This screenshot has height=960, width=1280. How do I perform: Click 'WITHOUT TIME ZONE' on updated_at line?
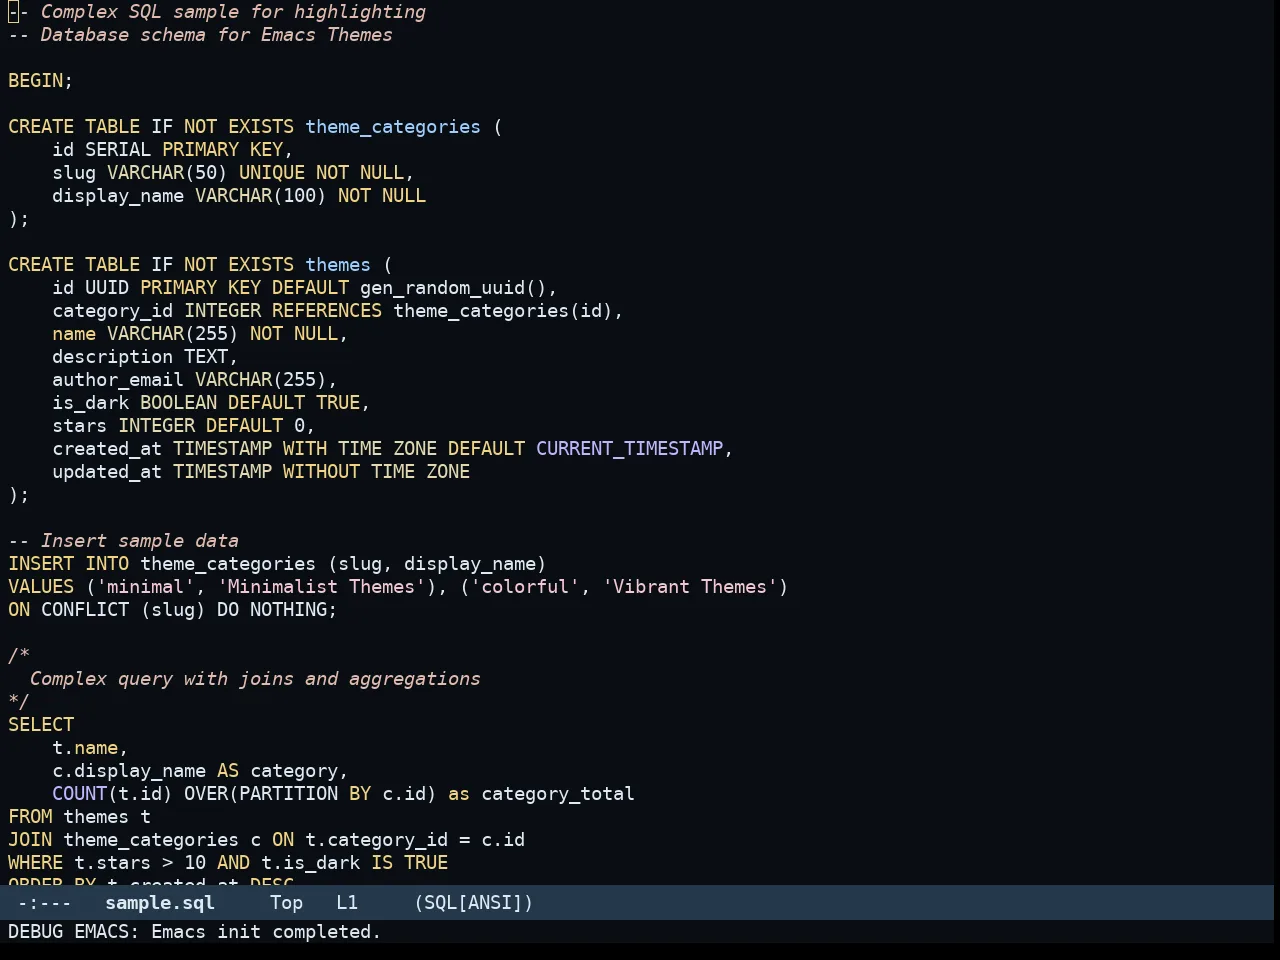pos(376,472)
